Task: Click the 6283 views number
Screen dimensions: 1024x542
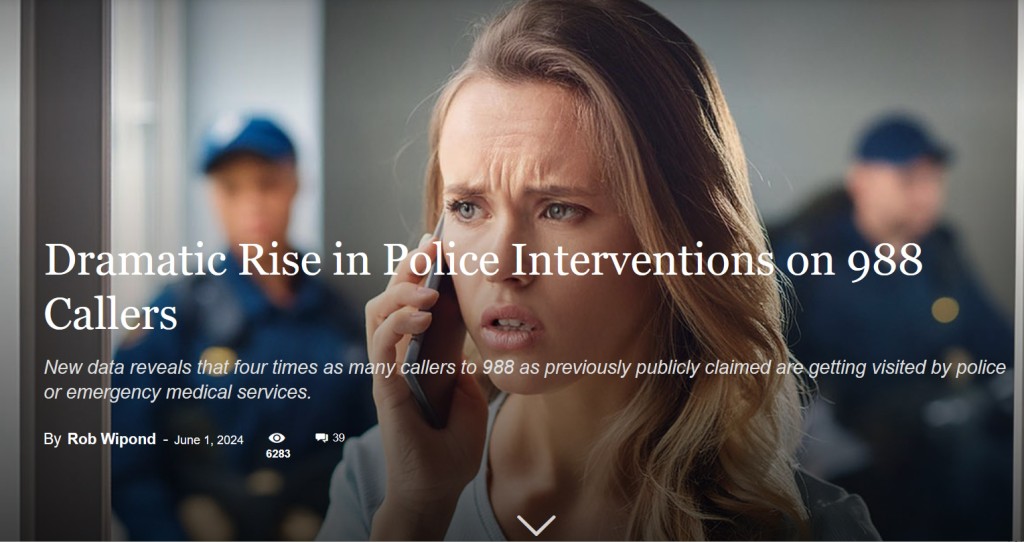Action: coord(278,454)
